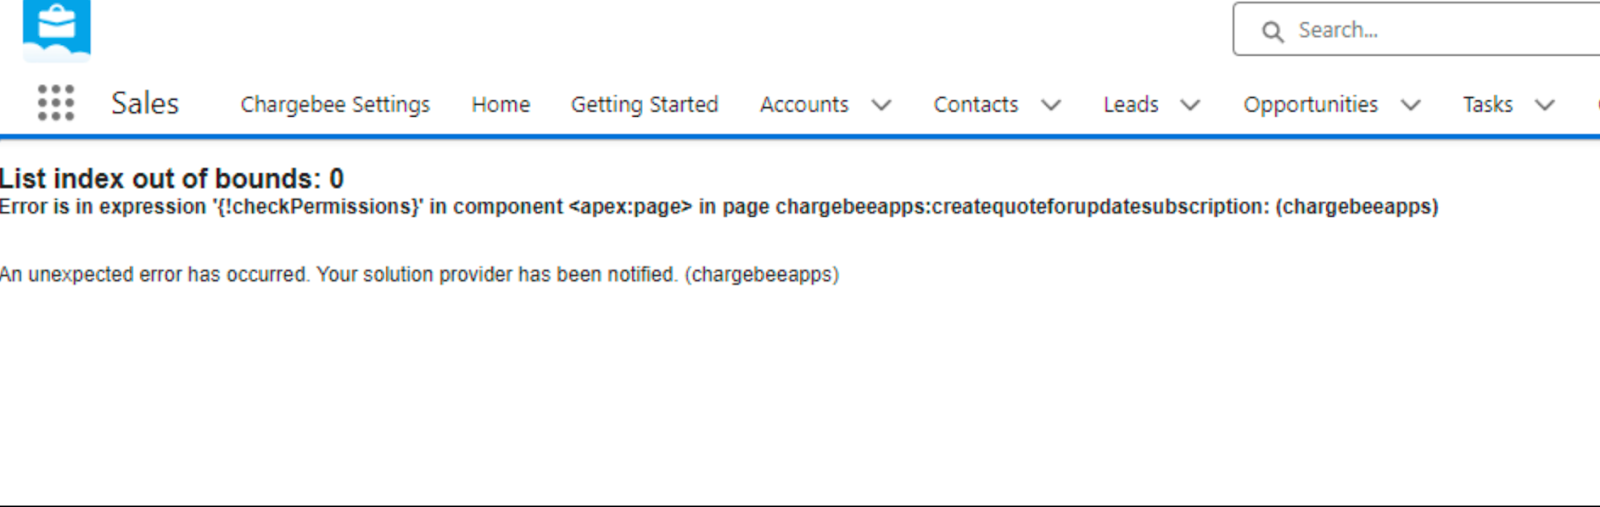Focus the Search input field

click(1416, 29)
